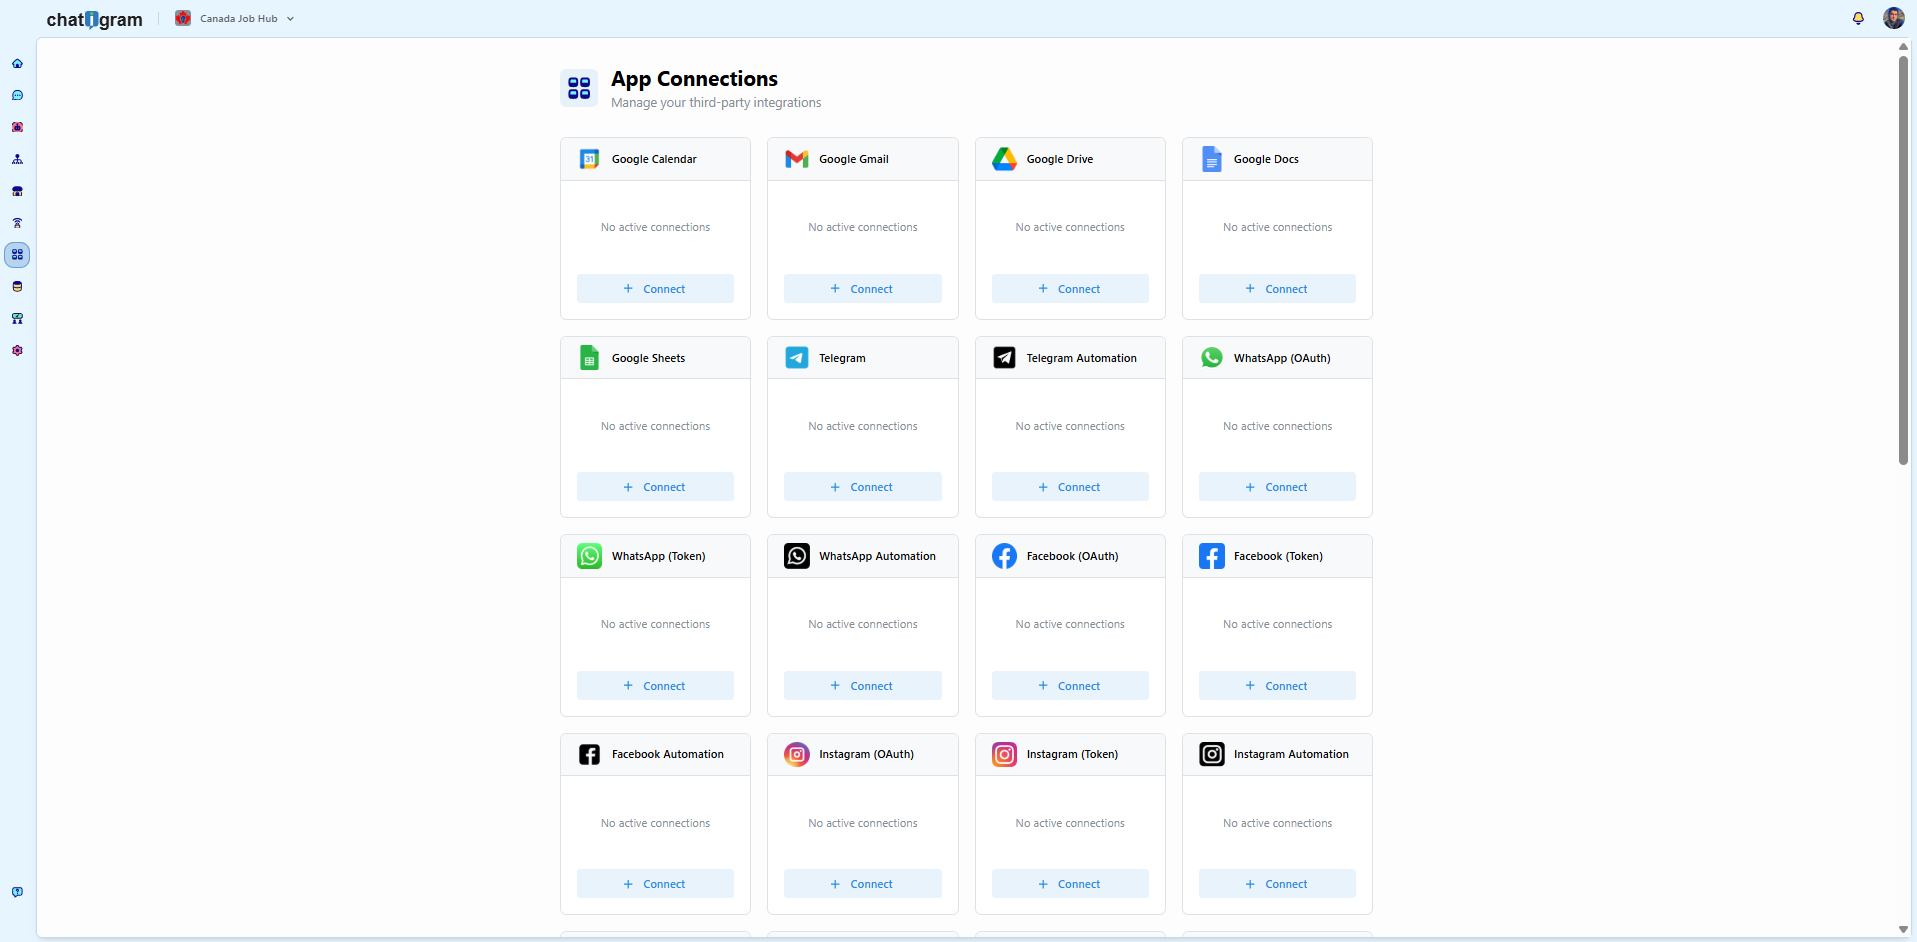Click the scroll down arrow of the page
The width and height of the screenshot is (1917, 942).
click(x=1903, y=930)
